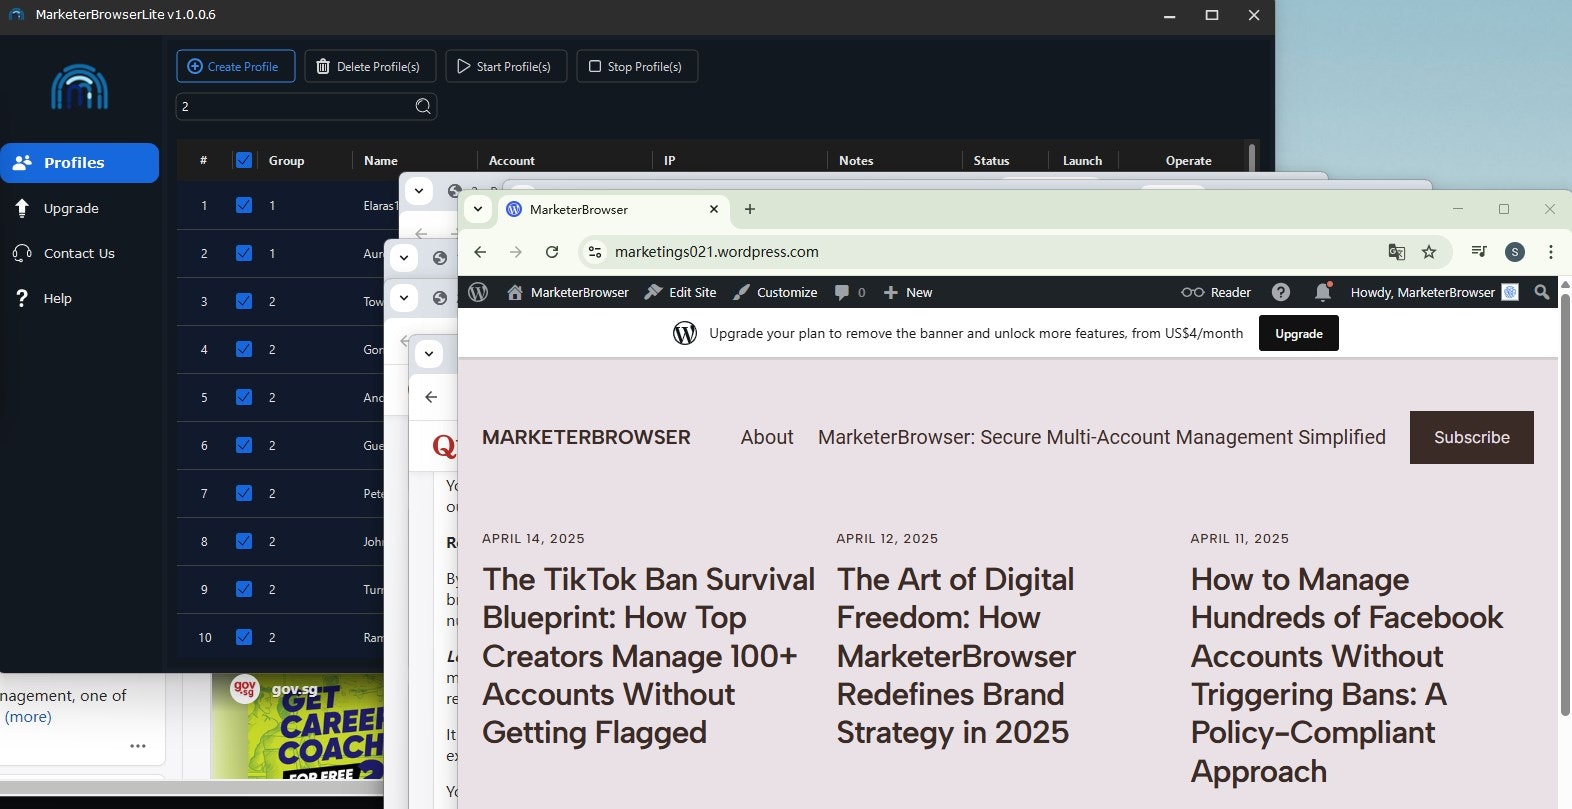Click the (more) link in bottom-left panel
Image resolution: width=1572 pixels, height=809 pixels.
point(28,717)
